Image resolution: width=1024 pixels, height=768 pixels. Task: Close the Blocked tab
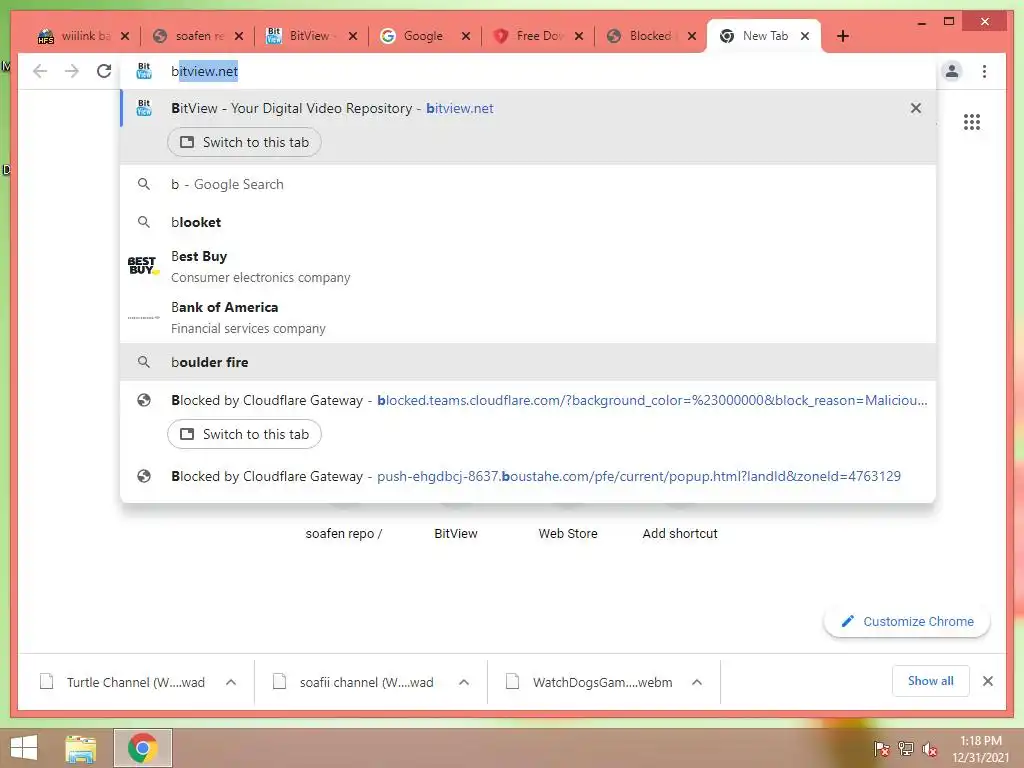(692, 36)
